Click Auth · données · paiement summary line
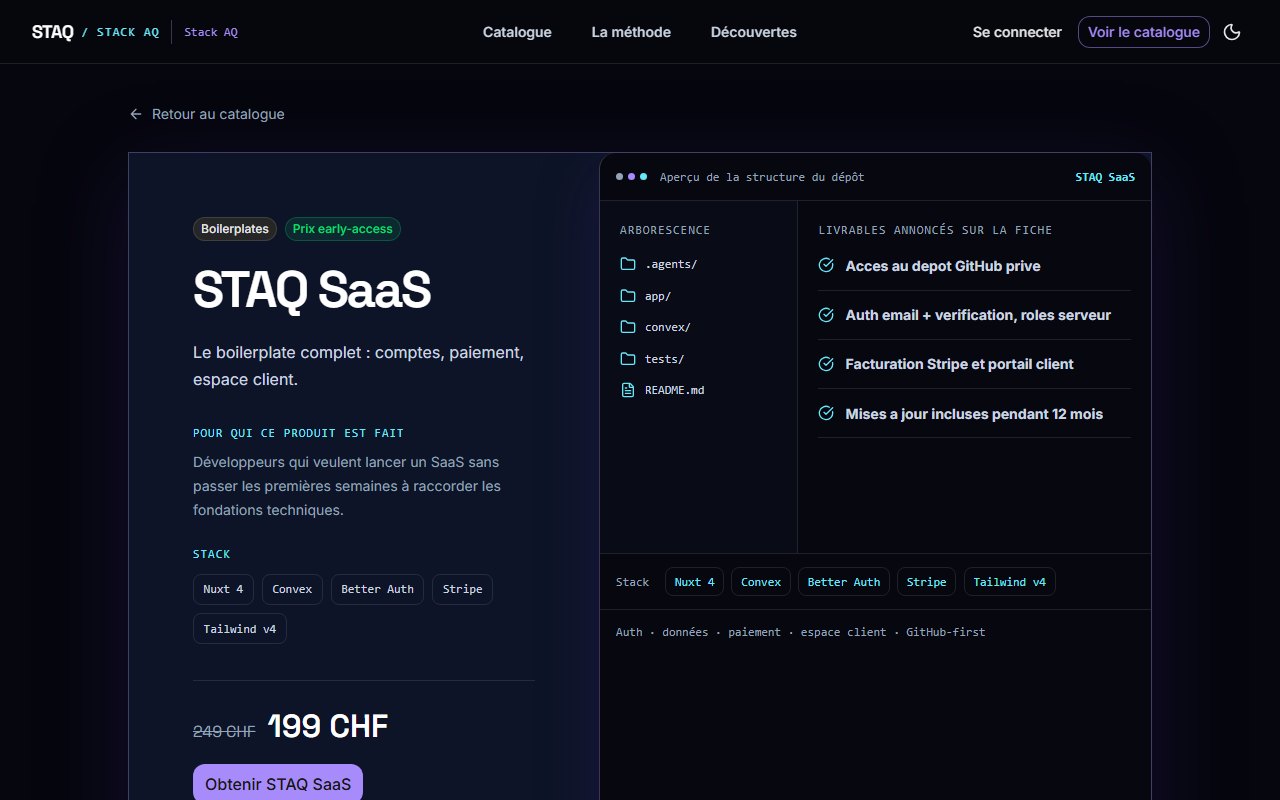The height and width of the screenshot is (800, 1280). [801, 632]
